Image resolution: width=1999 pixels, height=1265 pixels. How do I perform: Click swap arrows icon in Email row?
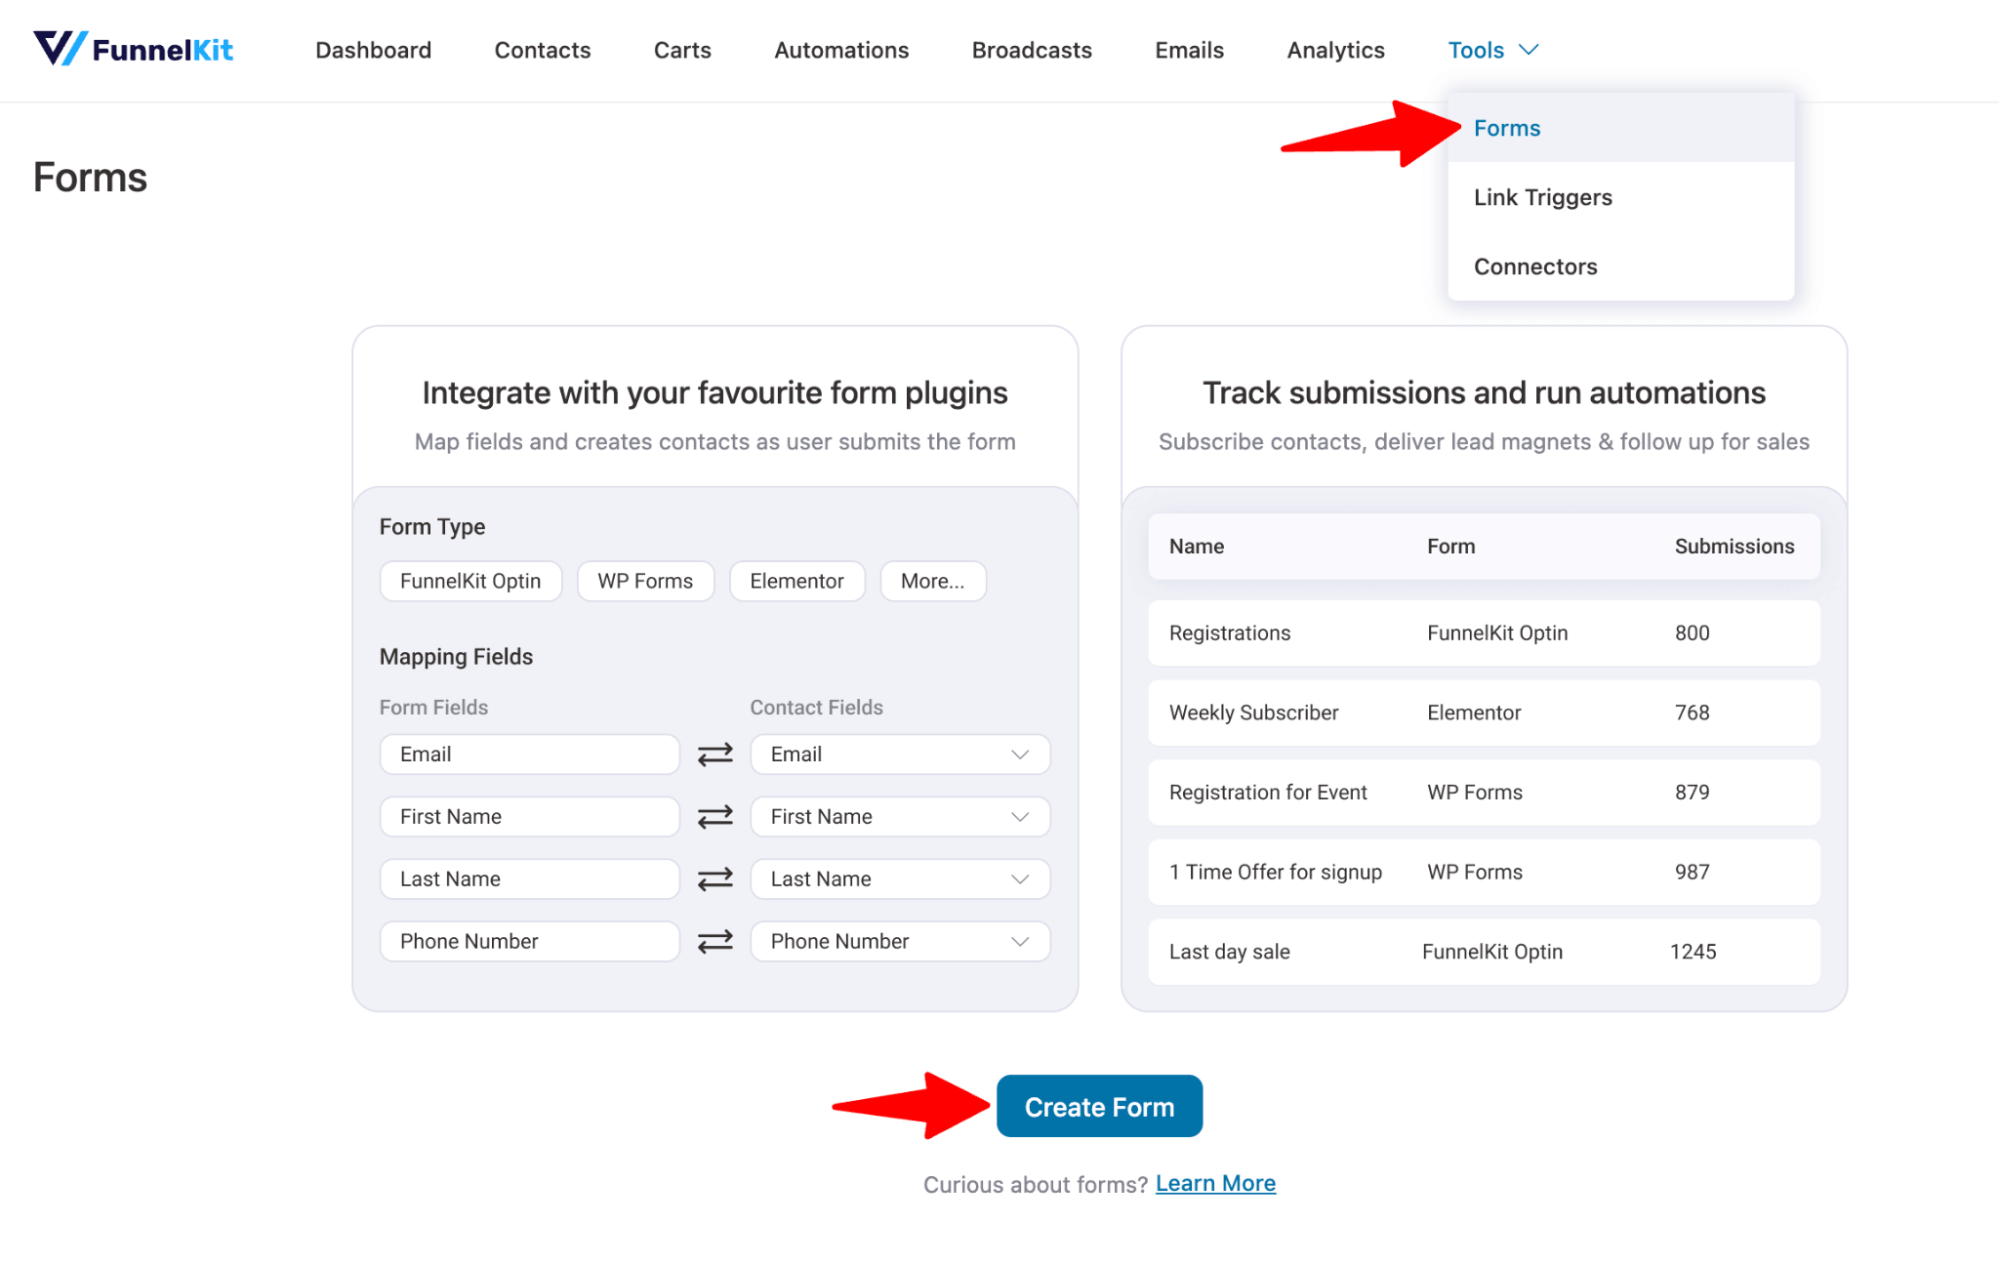[x=715, y=754]
